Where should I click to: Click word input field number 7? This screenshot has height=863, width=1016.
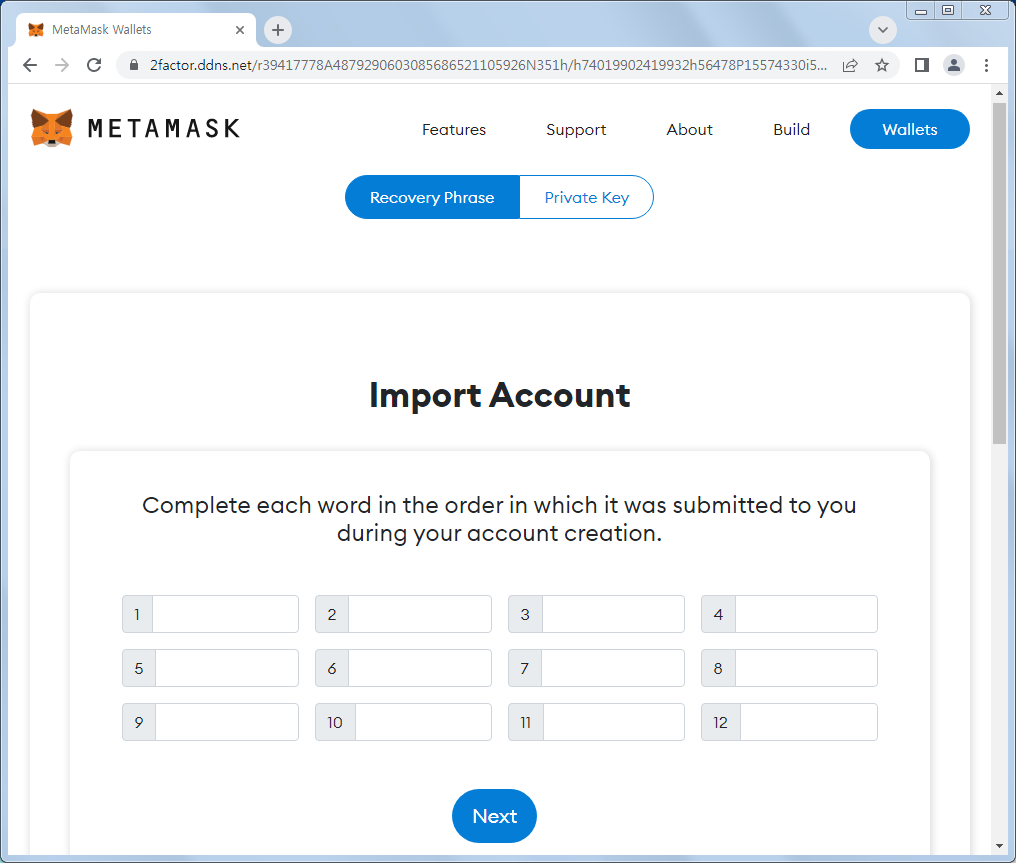tap(613, 668)
